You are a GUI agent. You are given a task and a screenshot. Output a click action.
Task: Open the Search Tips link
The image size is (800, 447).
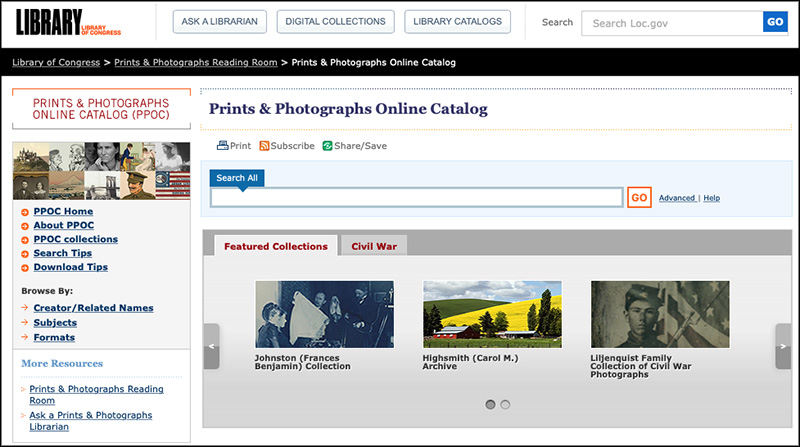(63, 253)
